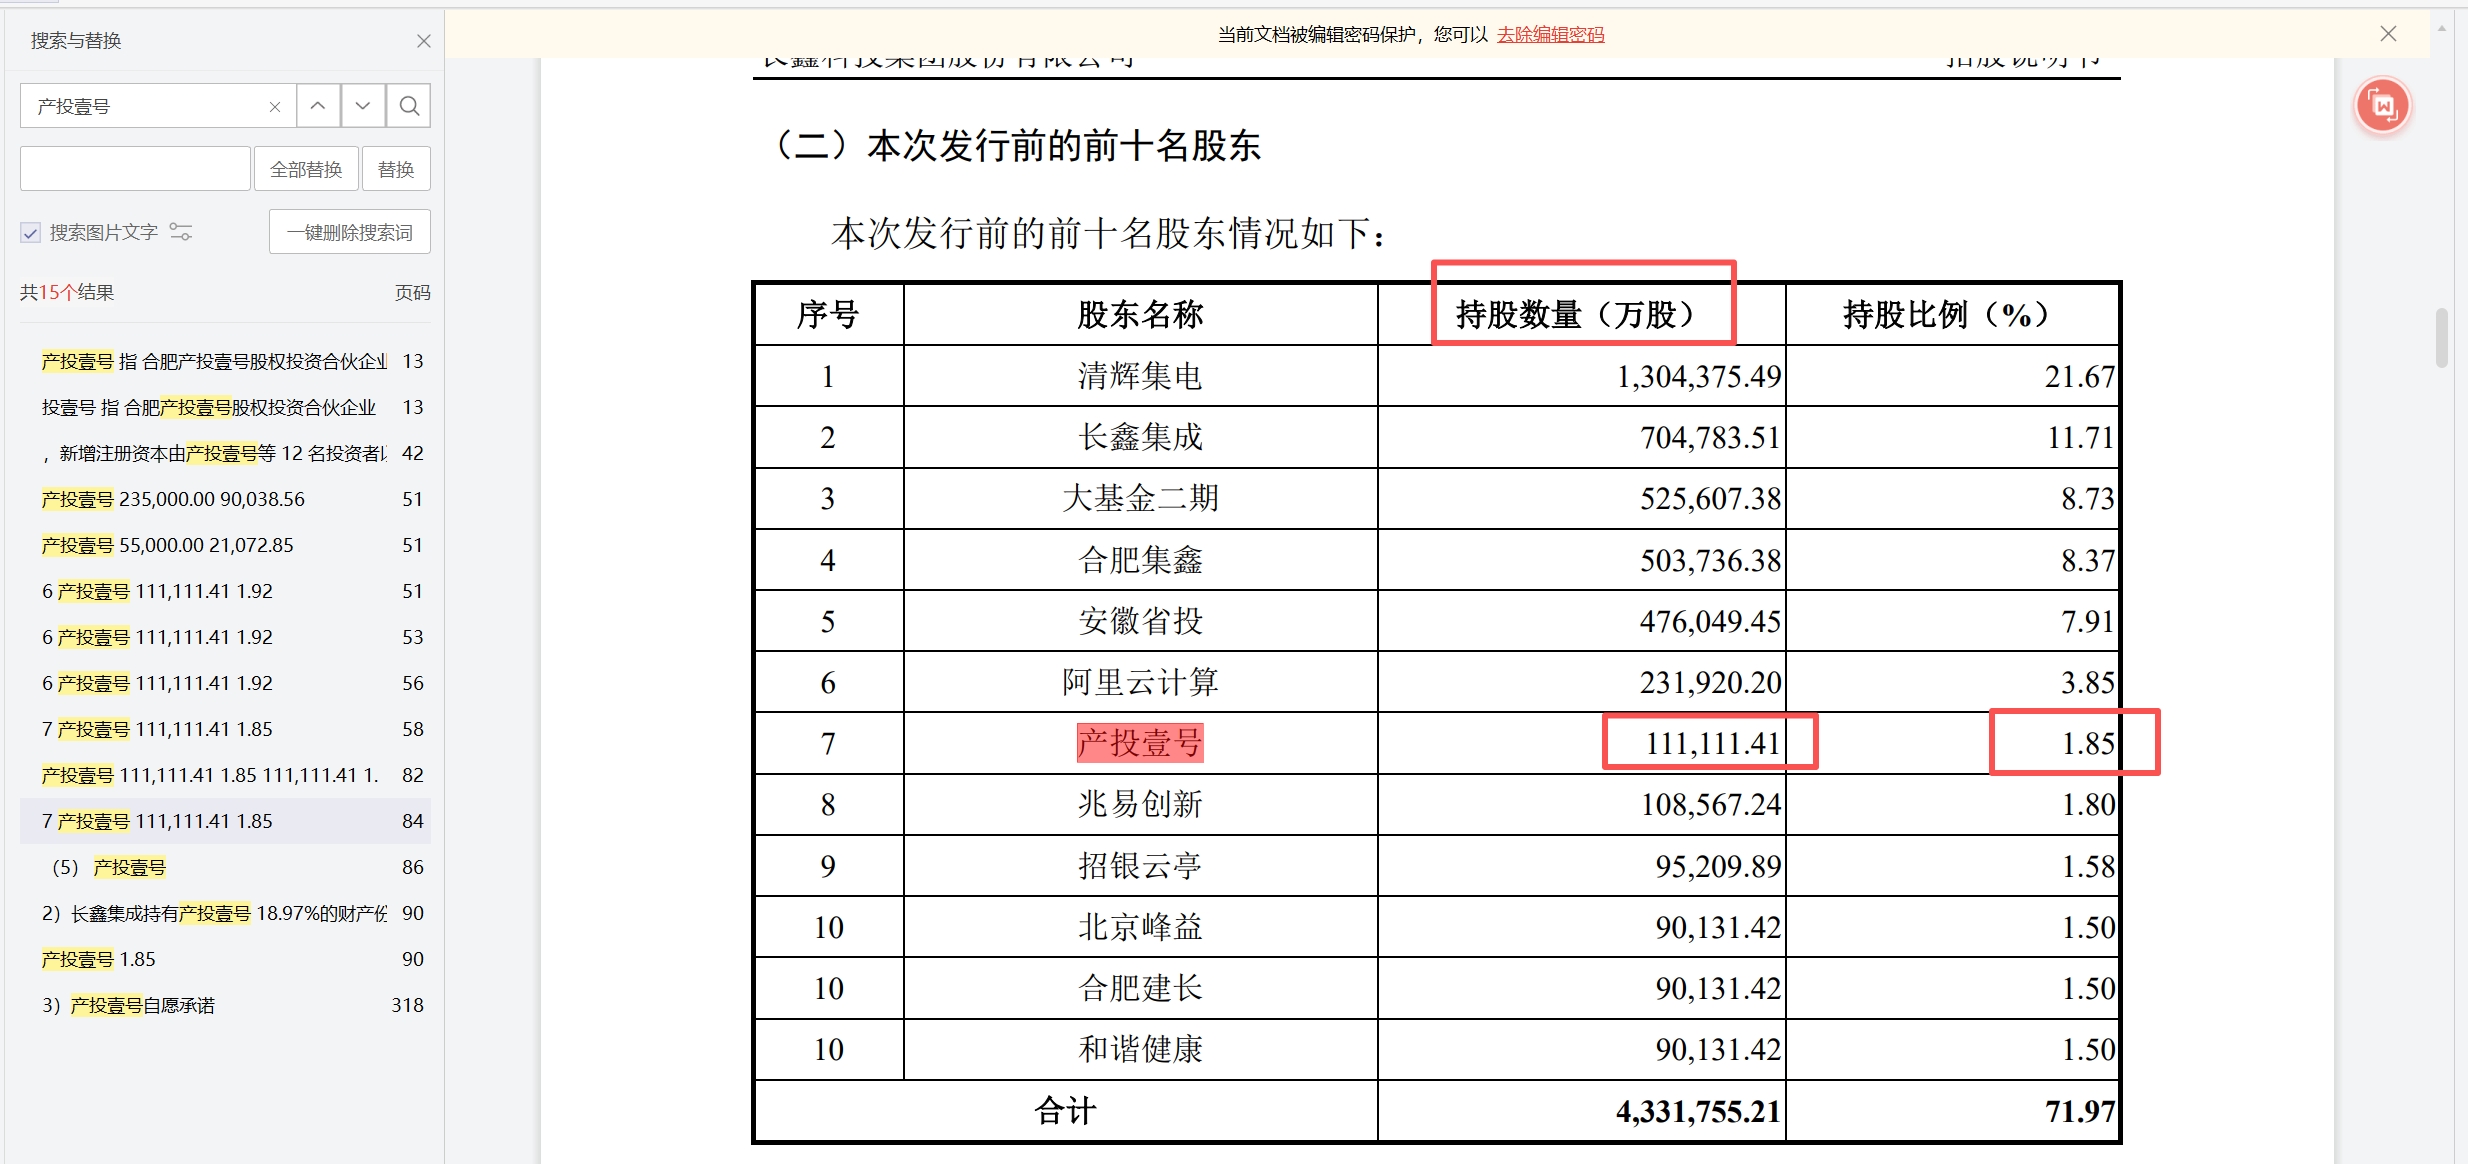This screenshot has width=2468, height=1164.
Task: Click the vertical scrollbar thumb
Action: [x=2441, y=338]
